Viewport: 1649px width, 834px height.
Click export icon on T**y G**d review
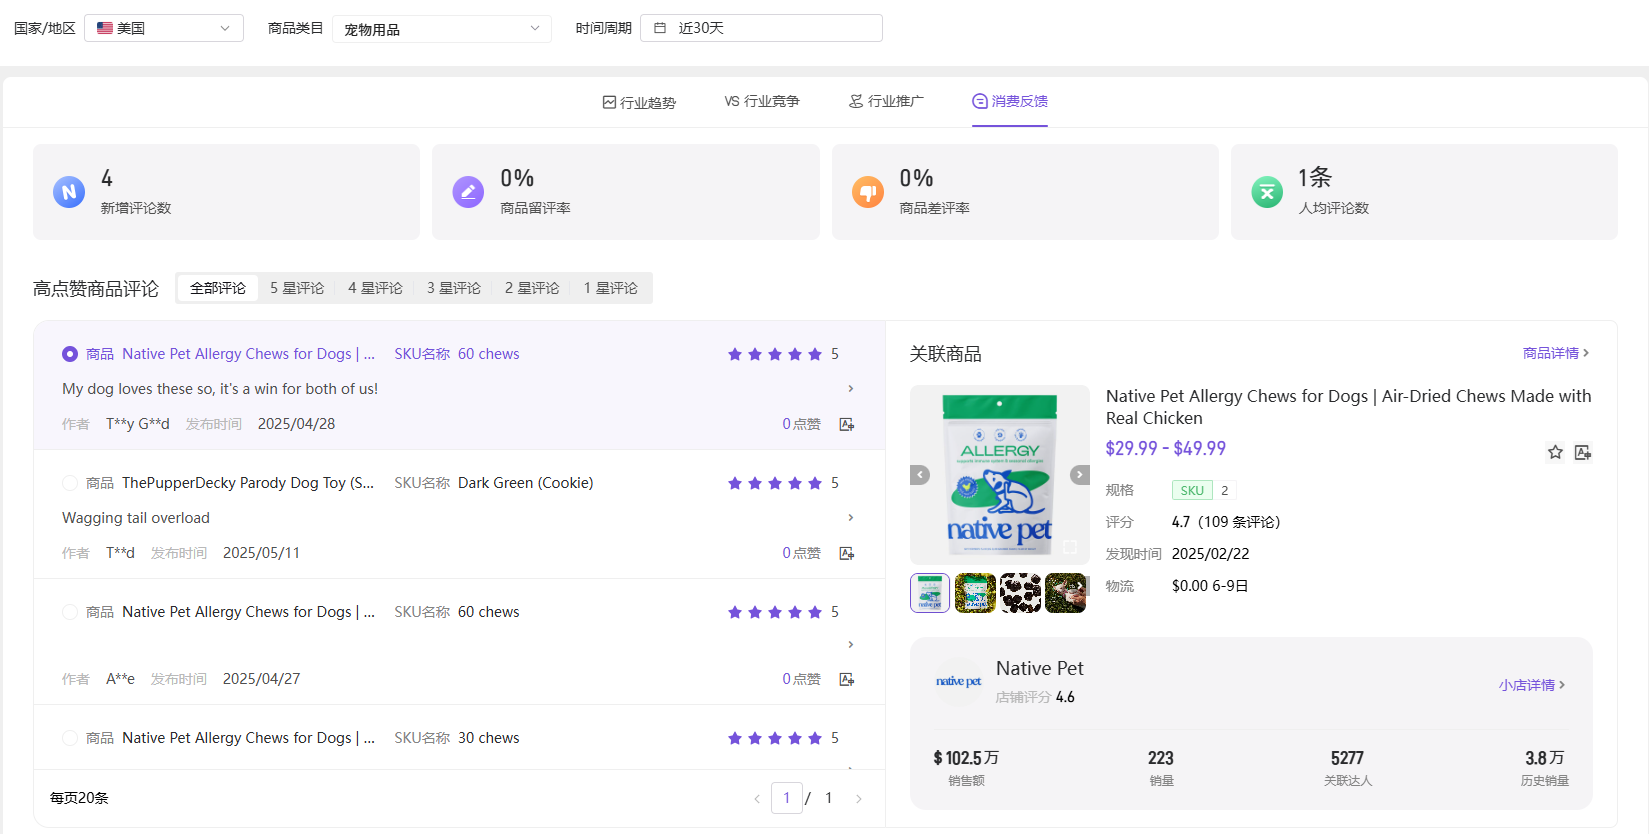pyautogui.click(x=847, y=424)
